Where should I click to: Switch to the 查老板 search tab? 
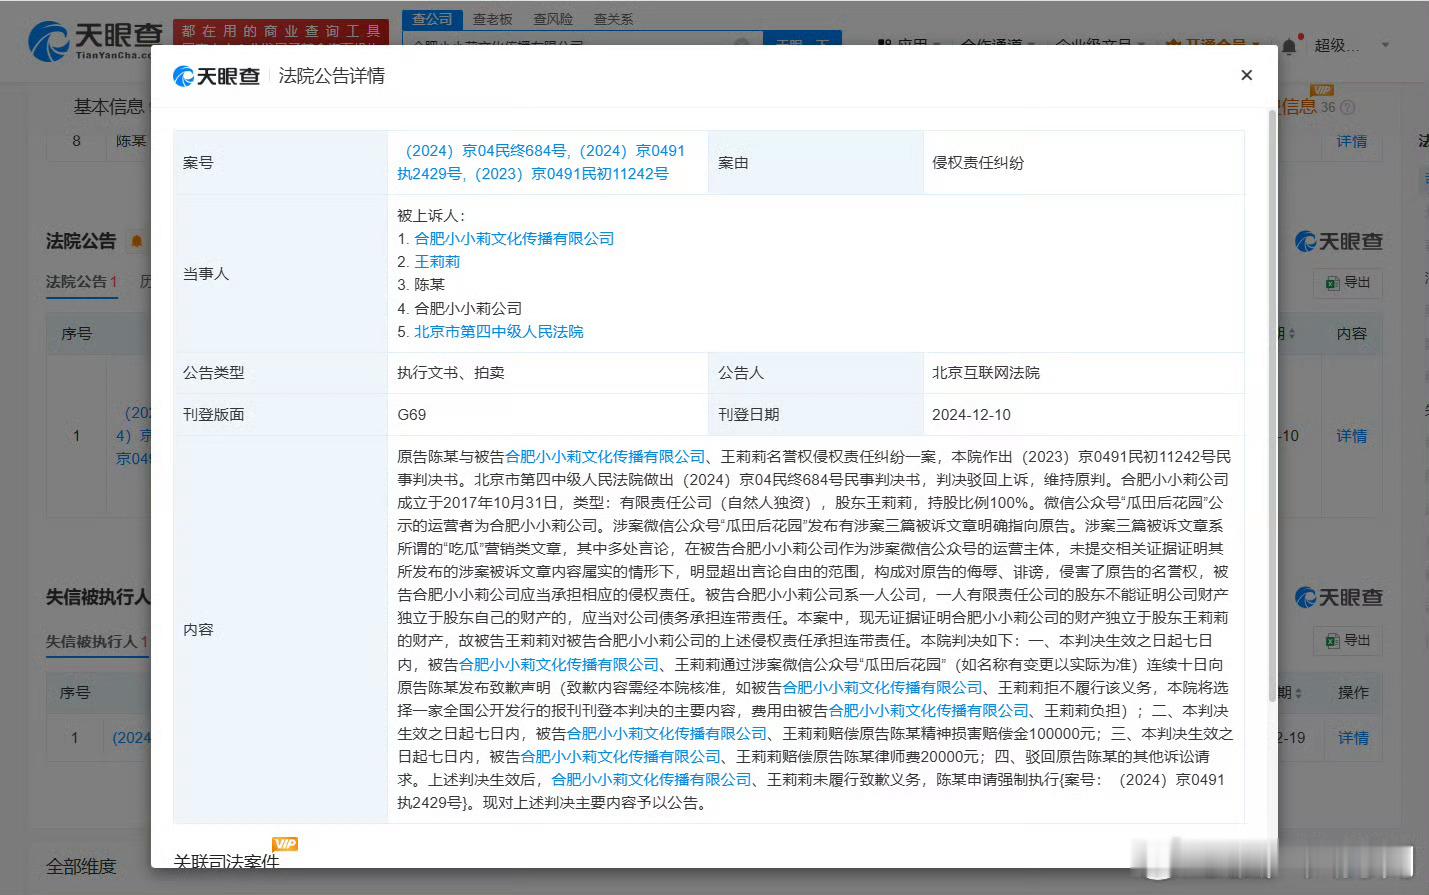[x=492, y=19]
